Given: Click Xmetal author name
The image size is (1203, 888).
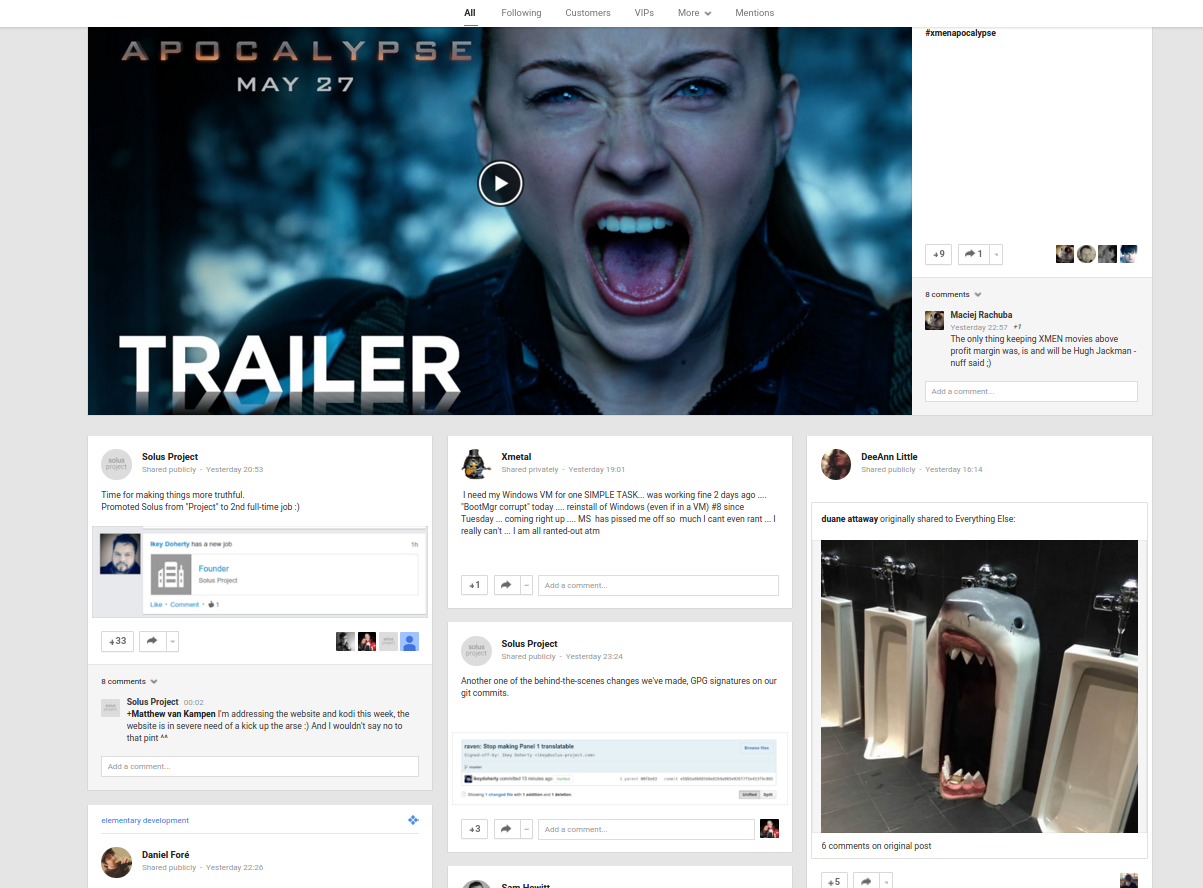Looking at the screenshot, I should [516, 457].
